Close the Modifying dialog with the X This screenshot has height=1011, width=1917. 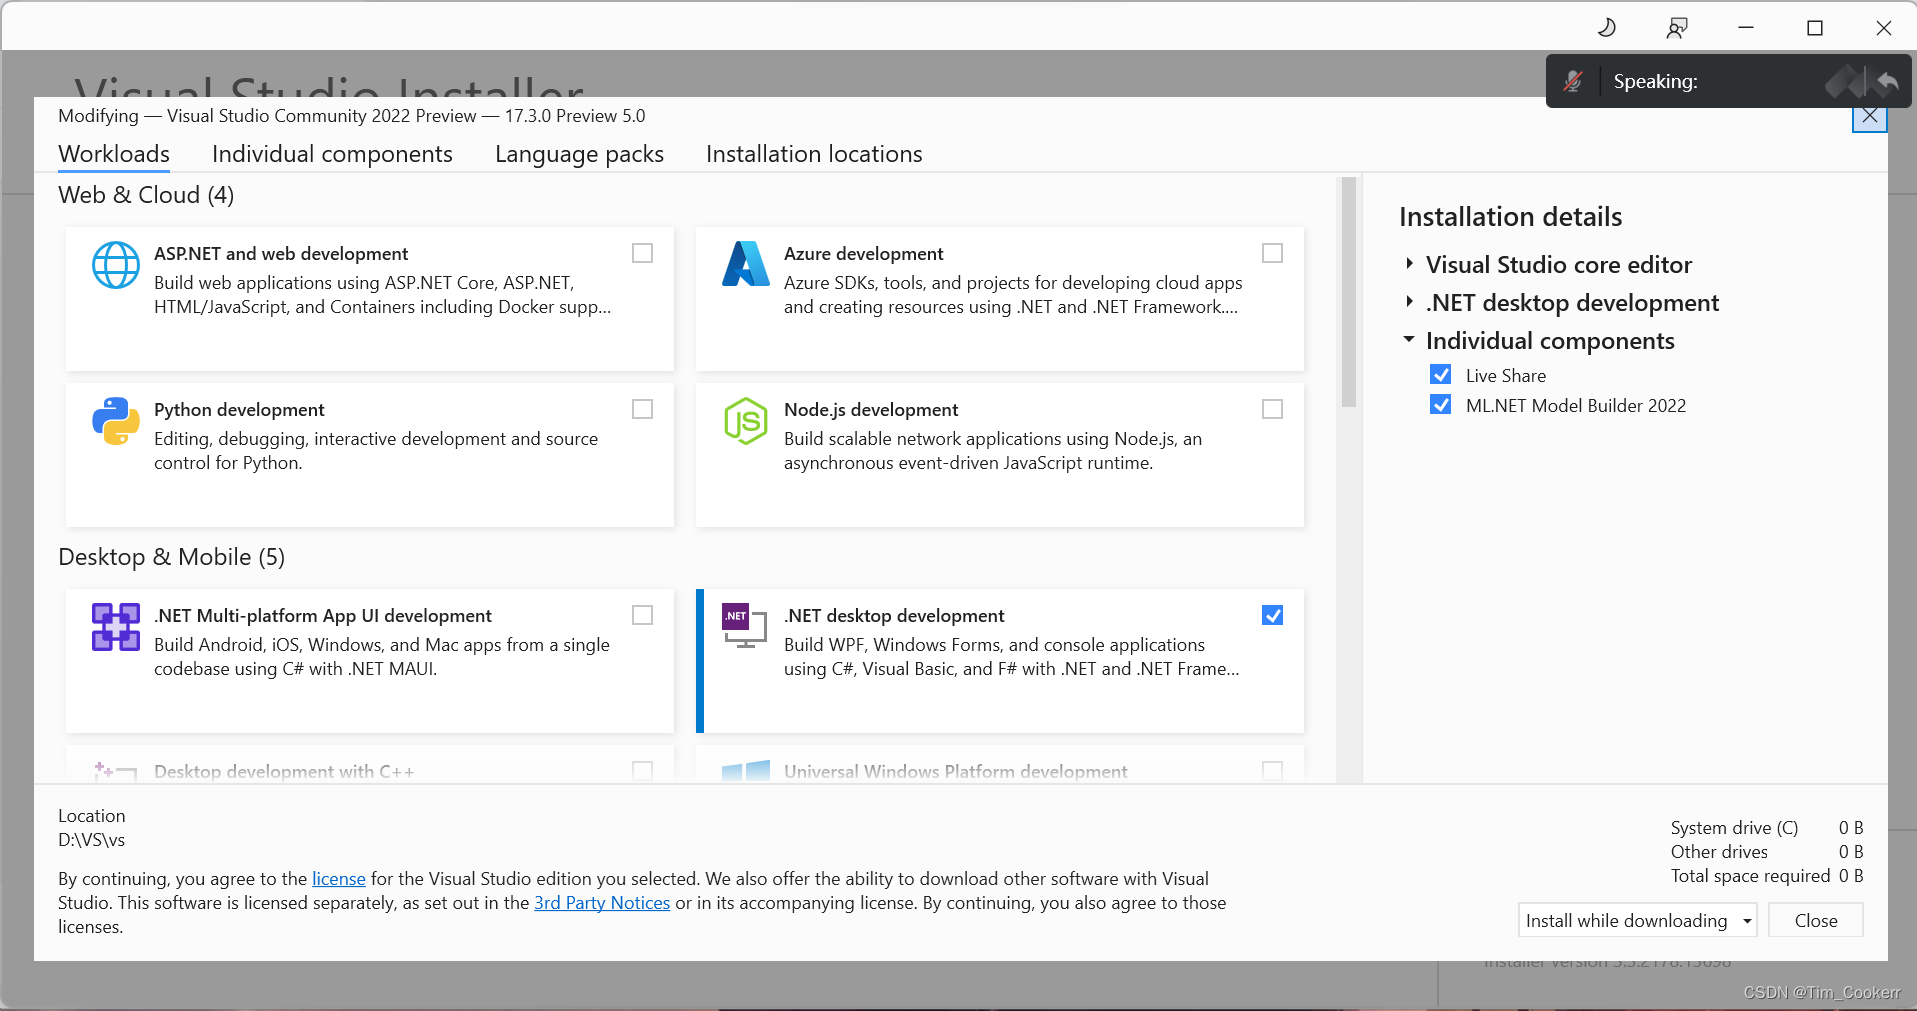[1870, 115]
